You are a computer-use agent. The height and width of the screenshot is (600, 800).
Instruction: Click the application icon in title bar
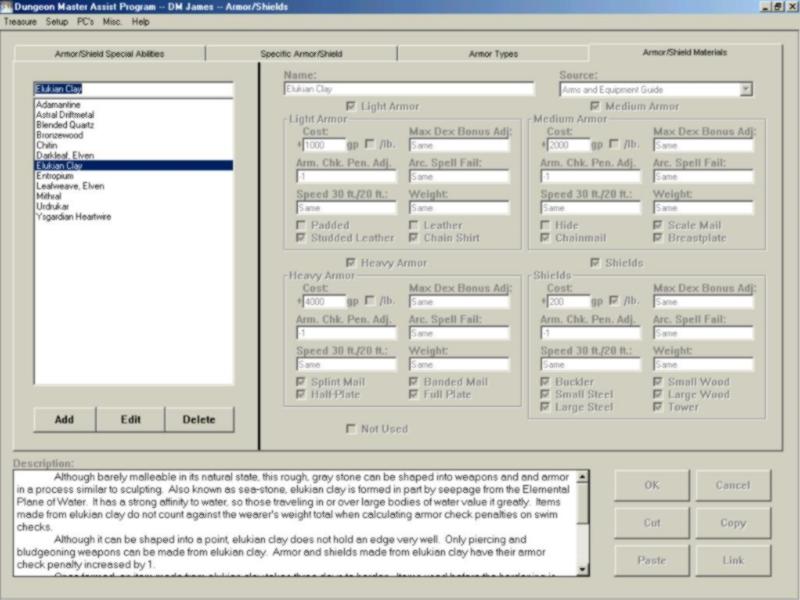click(8, 6)
